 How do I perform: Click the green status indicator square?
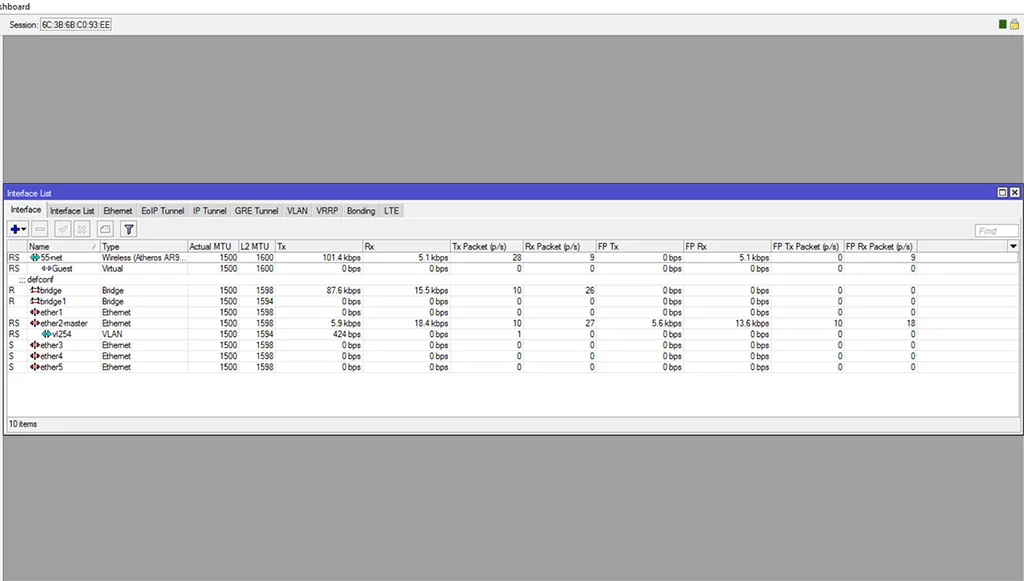coord(1002,24)
